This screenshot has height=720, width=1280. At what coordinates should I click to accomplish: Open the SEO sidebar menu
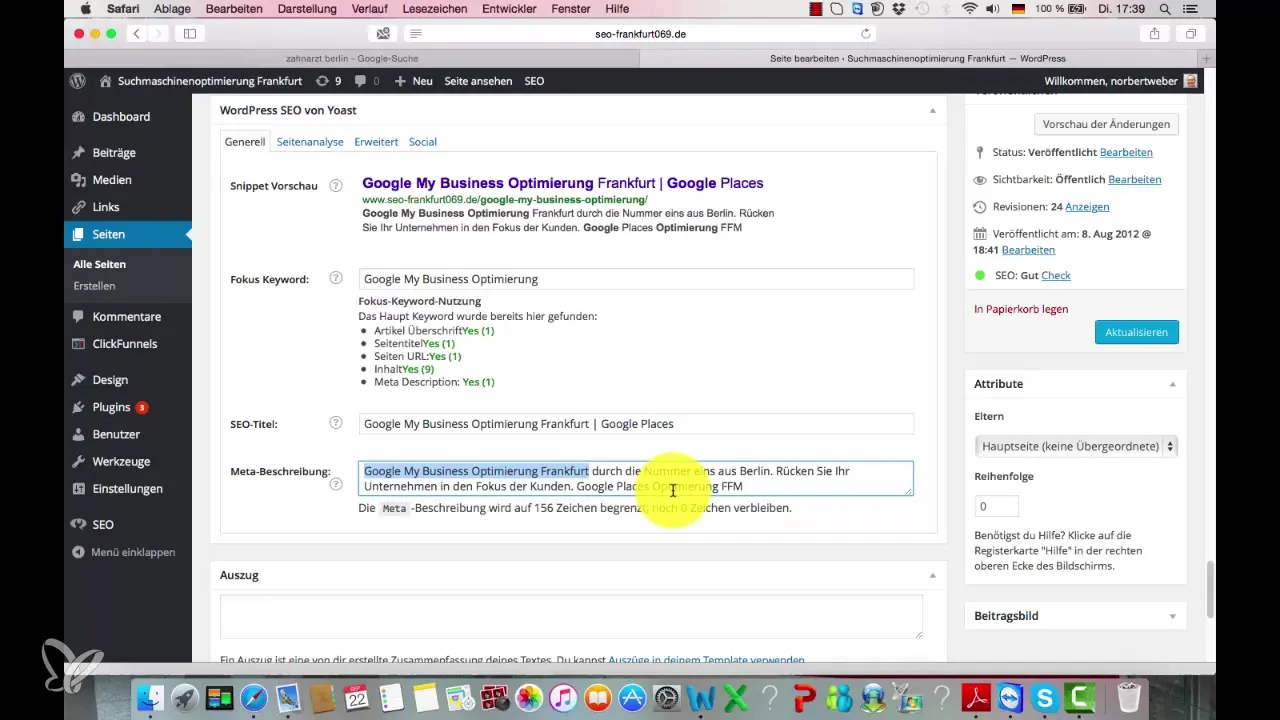pyautogui.click(x=103, y=524)
